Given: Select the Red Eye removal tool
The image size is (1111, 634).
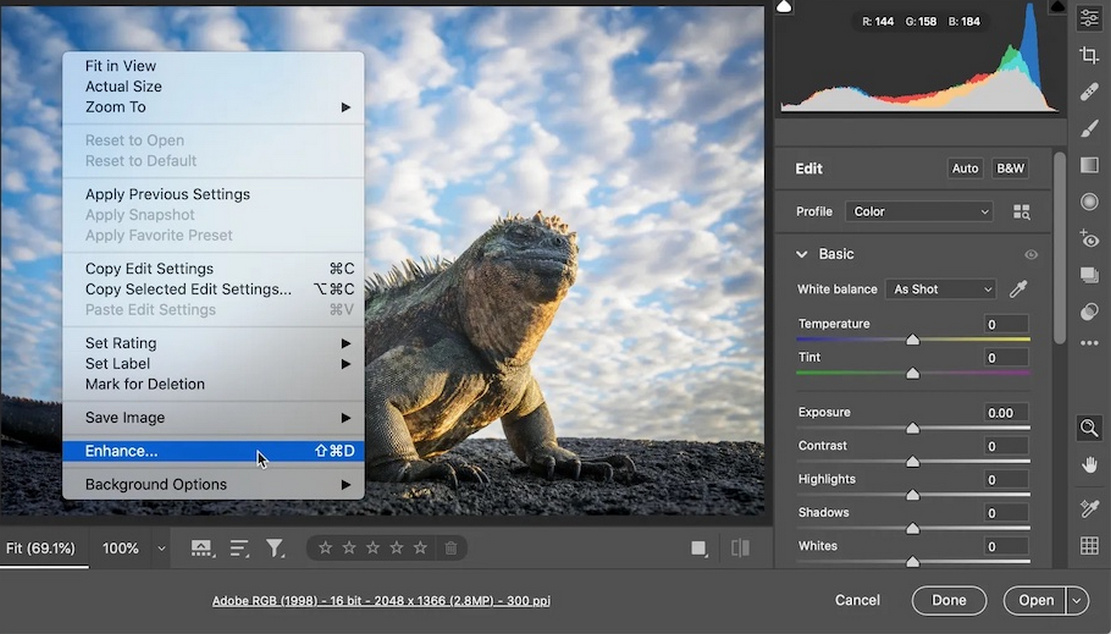Looking at the screenshot, I should click(x=1089, y=239).
